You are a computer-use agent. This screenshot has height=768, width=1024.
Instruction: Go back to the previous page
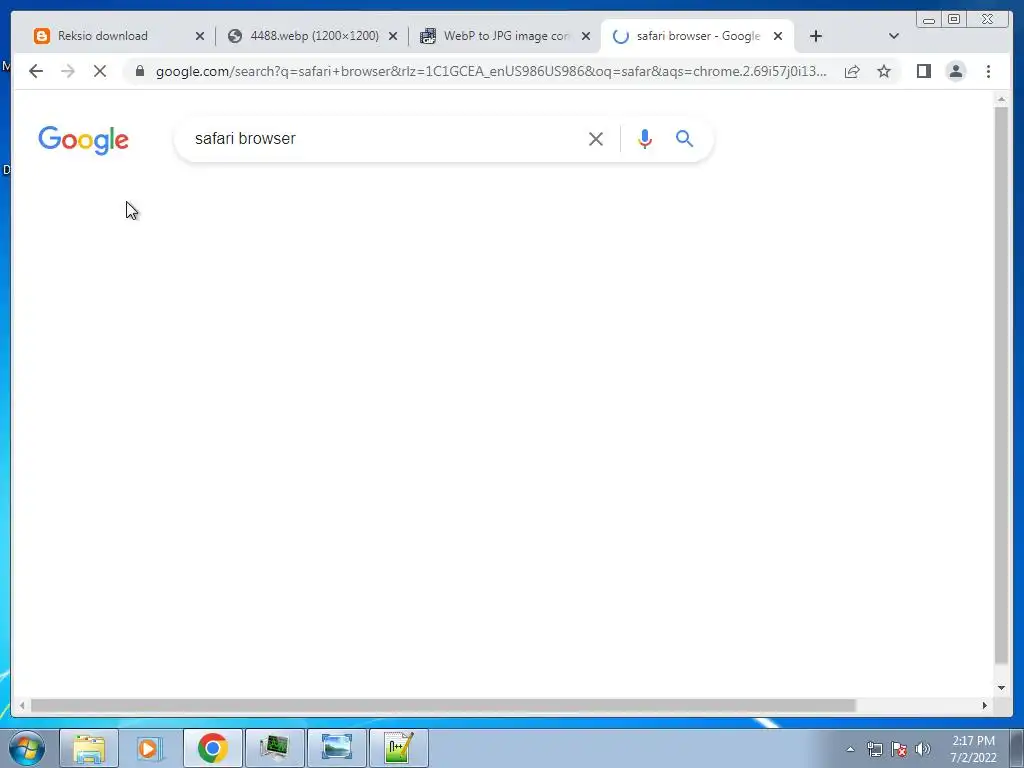pyautogui.click(x=36, y=71)
